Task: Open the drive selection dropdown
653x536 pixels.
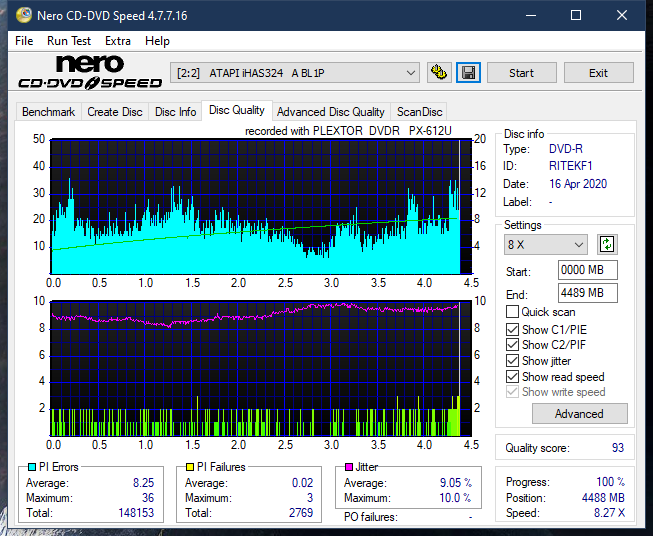Action: click(x=295, y=73)
